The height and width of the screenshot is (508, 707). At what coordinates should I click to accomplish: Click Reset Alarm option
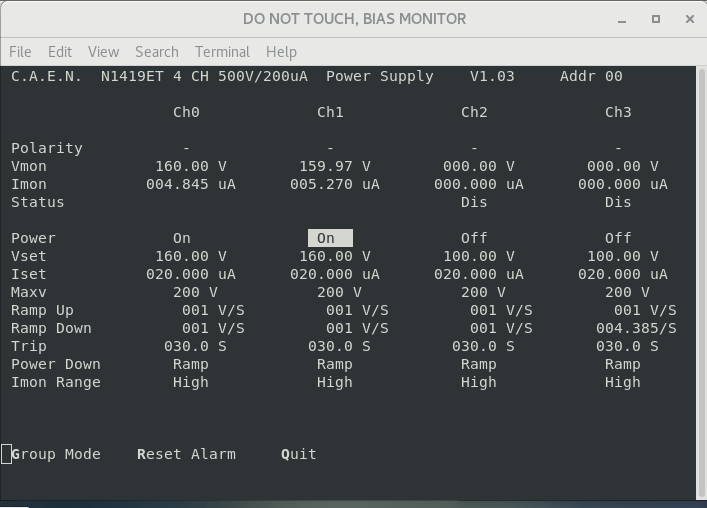(x=186, y=454)
